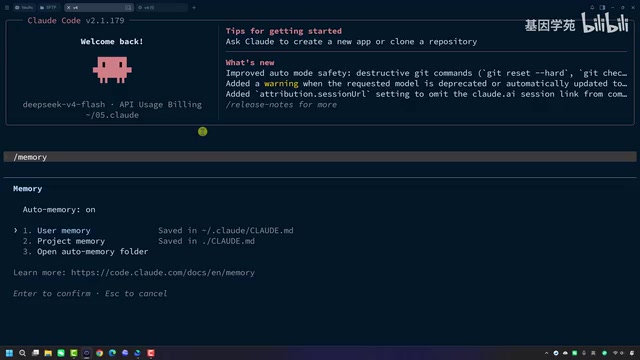
Task: Open notifications bell in title bar
Action: pyautogui.click(x=592, y=7)
